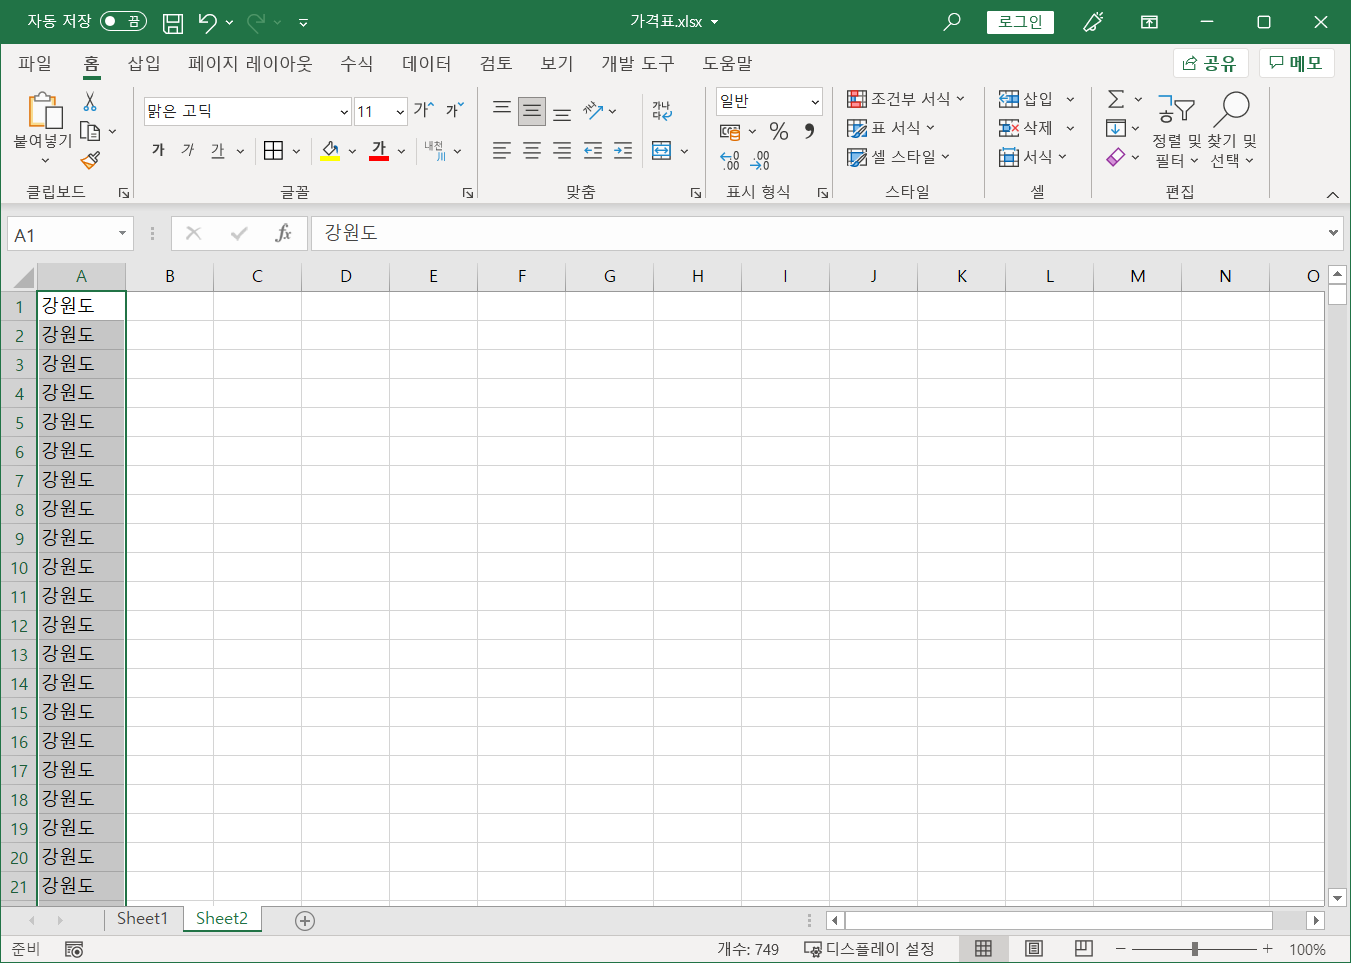
Task: Click the 메모 comments button
Action: (1296, 64)
